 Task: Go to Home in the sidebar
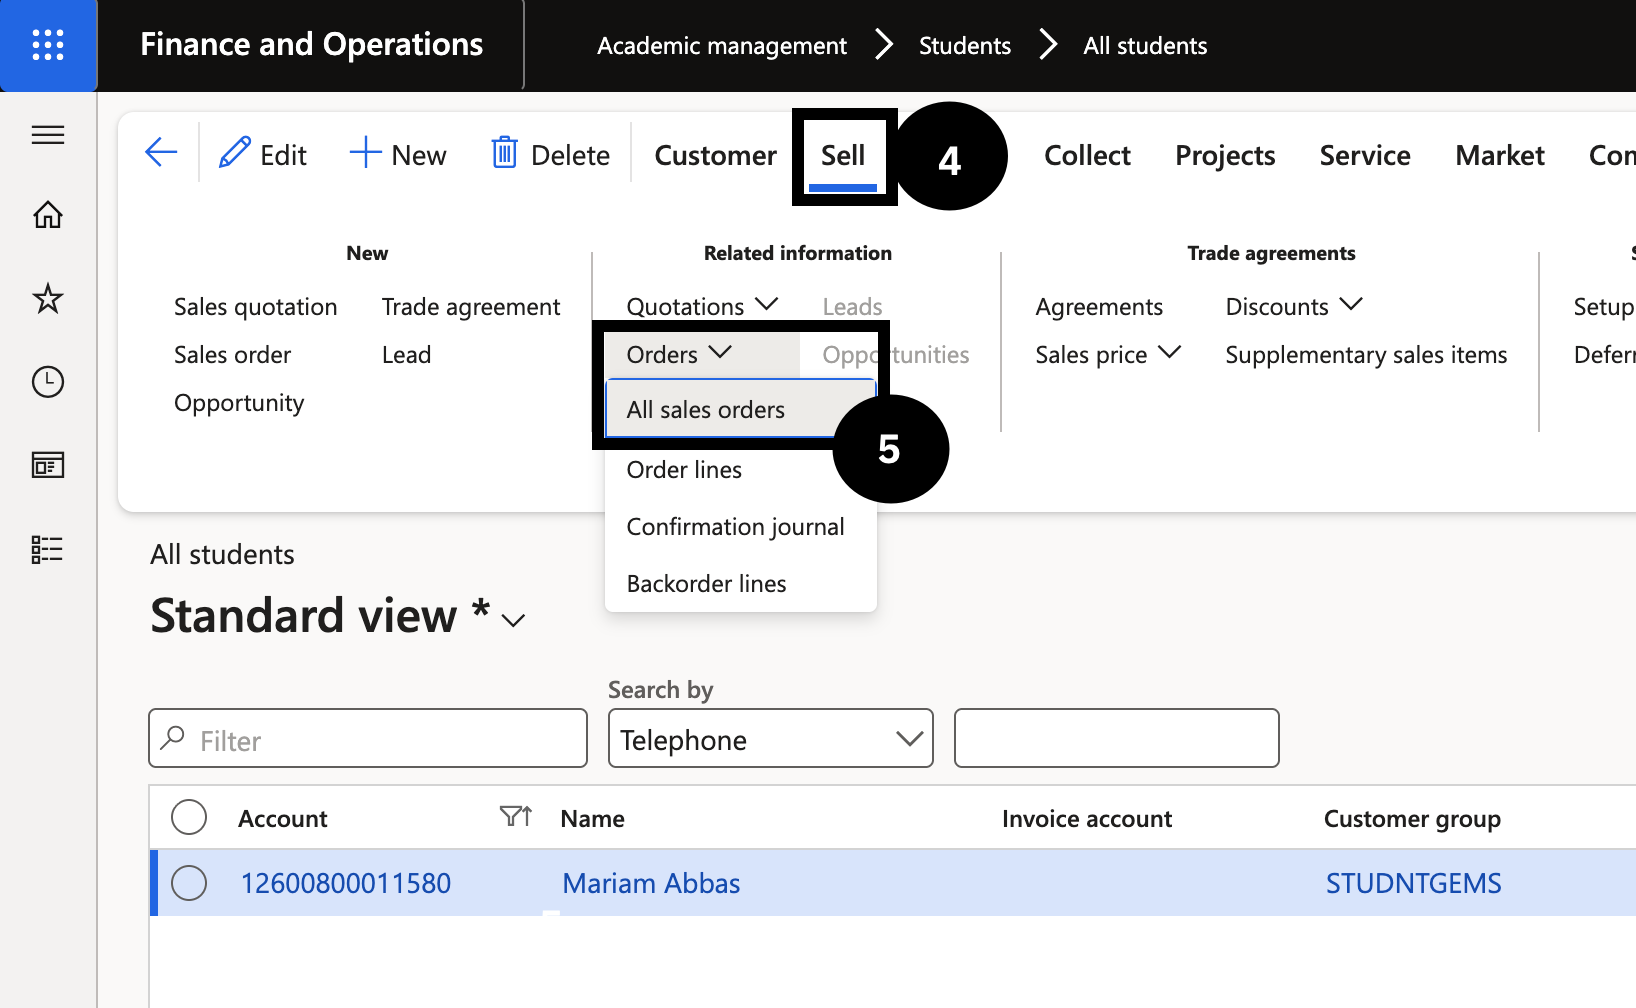48,215
